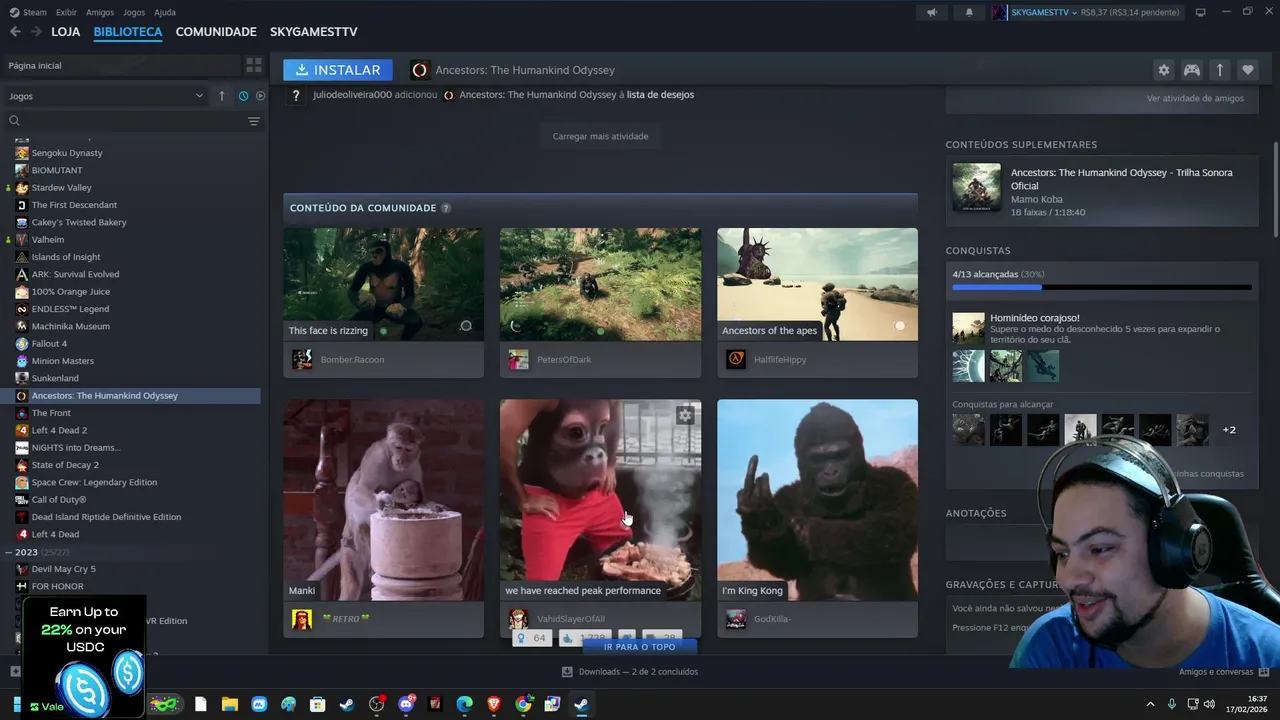This screenshot has height=720, width=1280.
Task: Open Discord from the Windows taskbar
Action: point(406,704)
